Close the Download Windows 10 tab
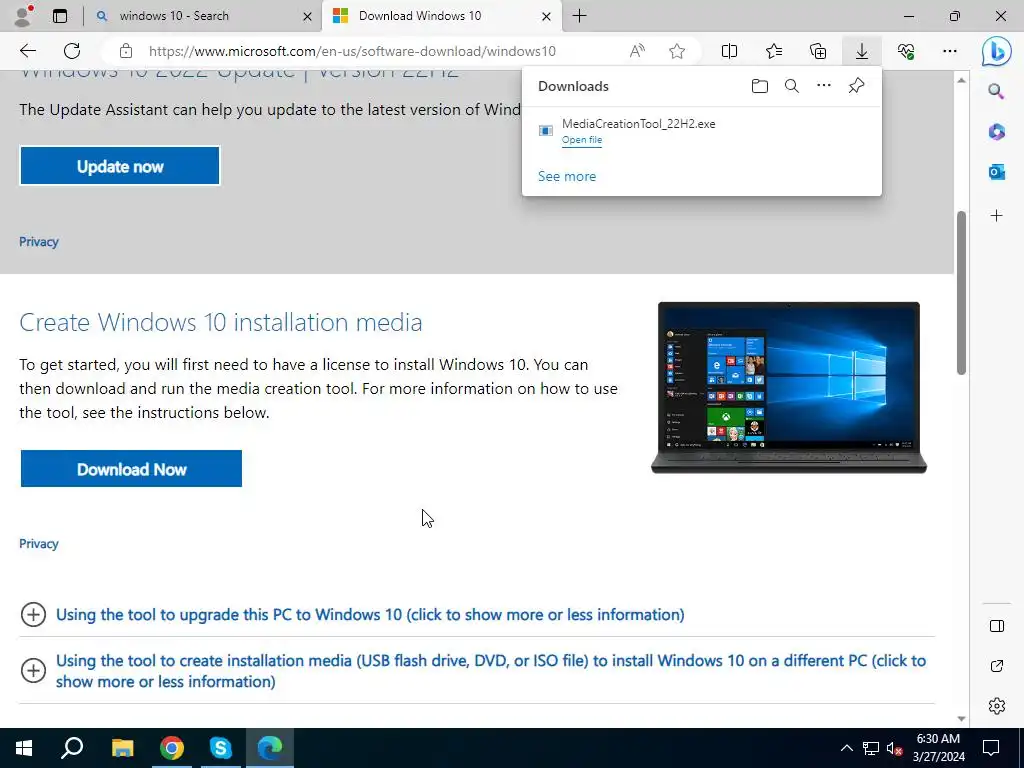 coord(546,16)
